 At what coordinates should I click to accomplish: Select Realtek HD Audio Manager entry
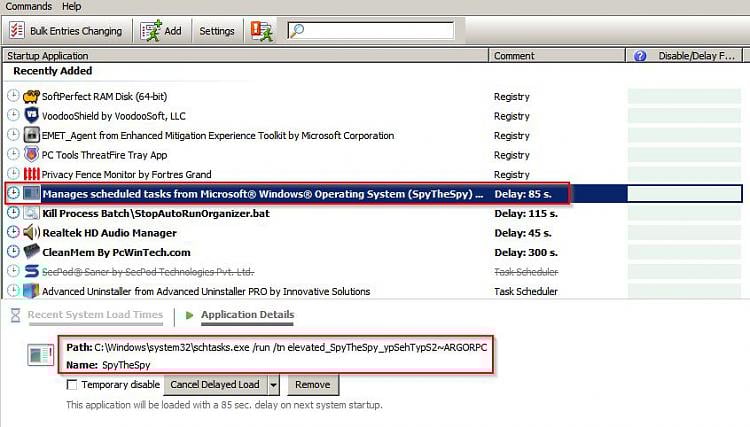[110, 233]
